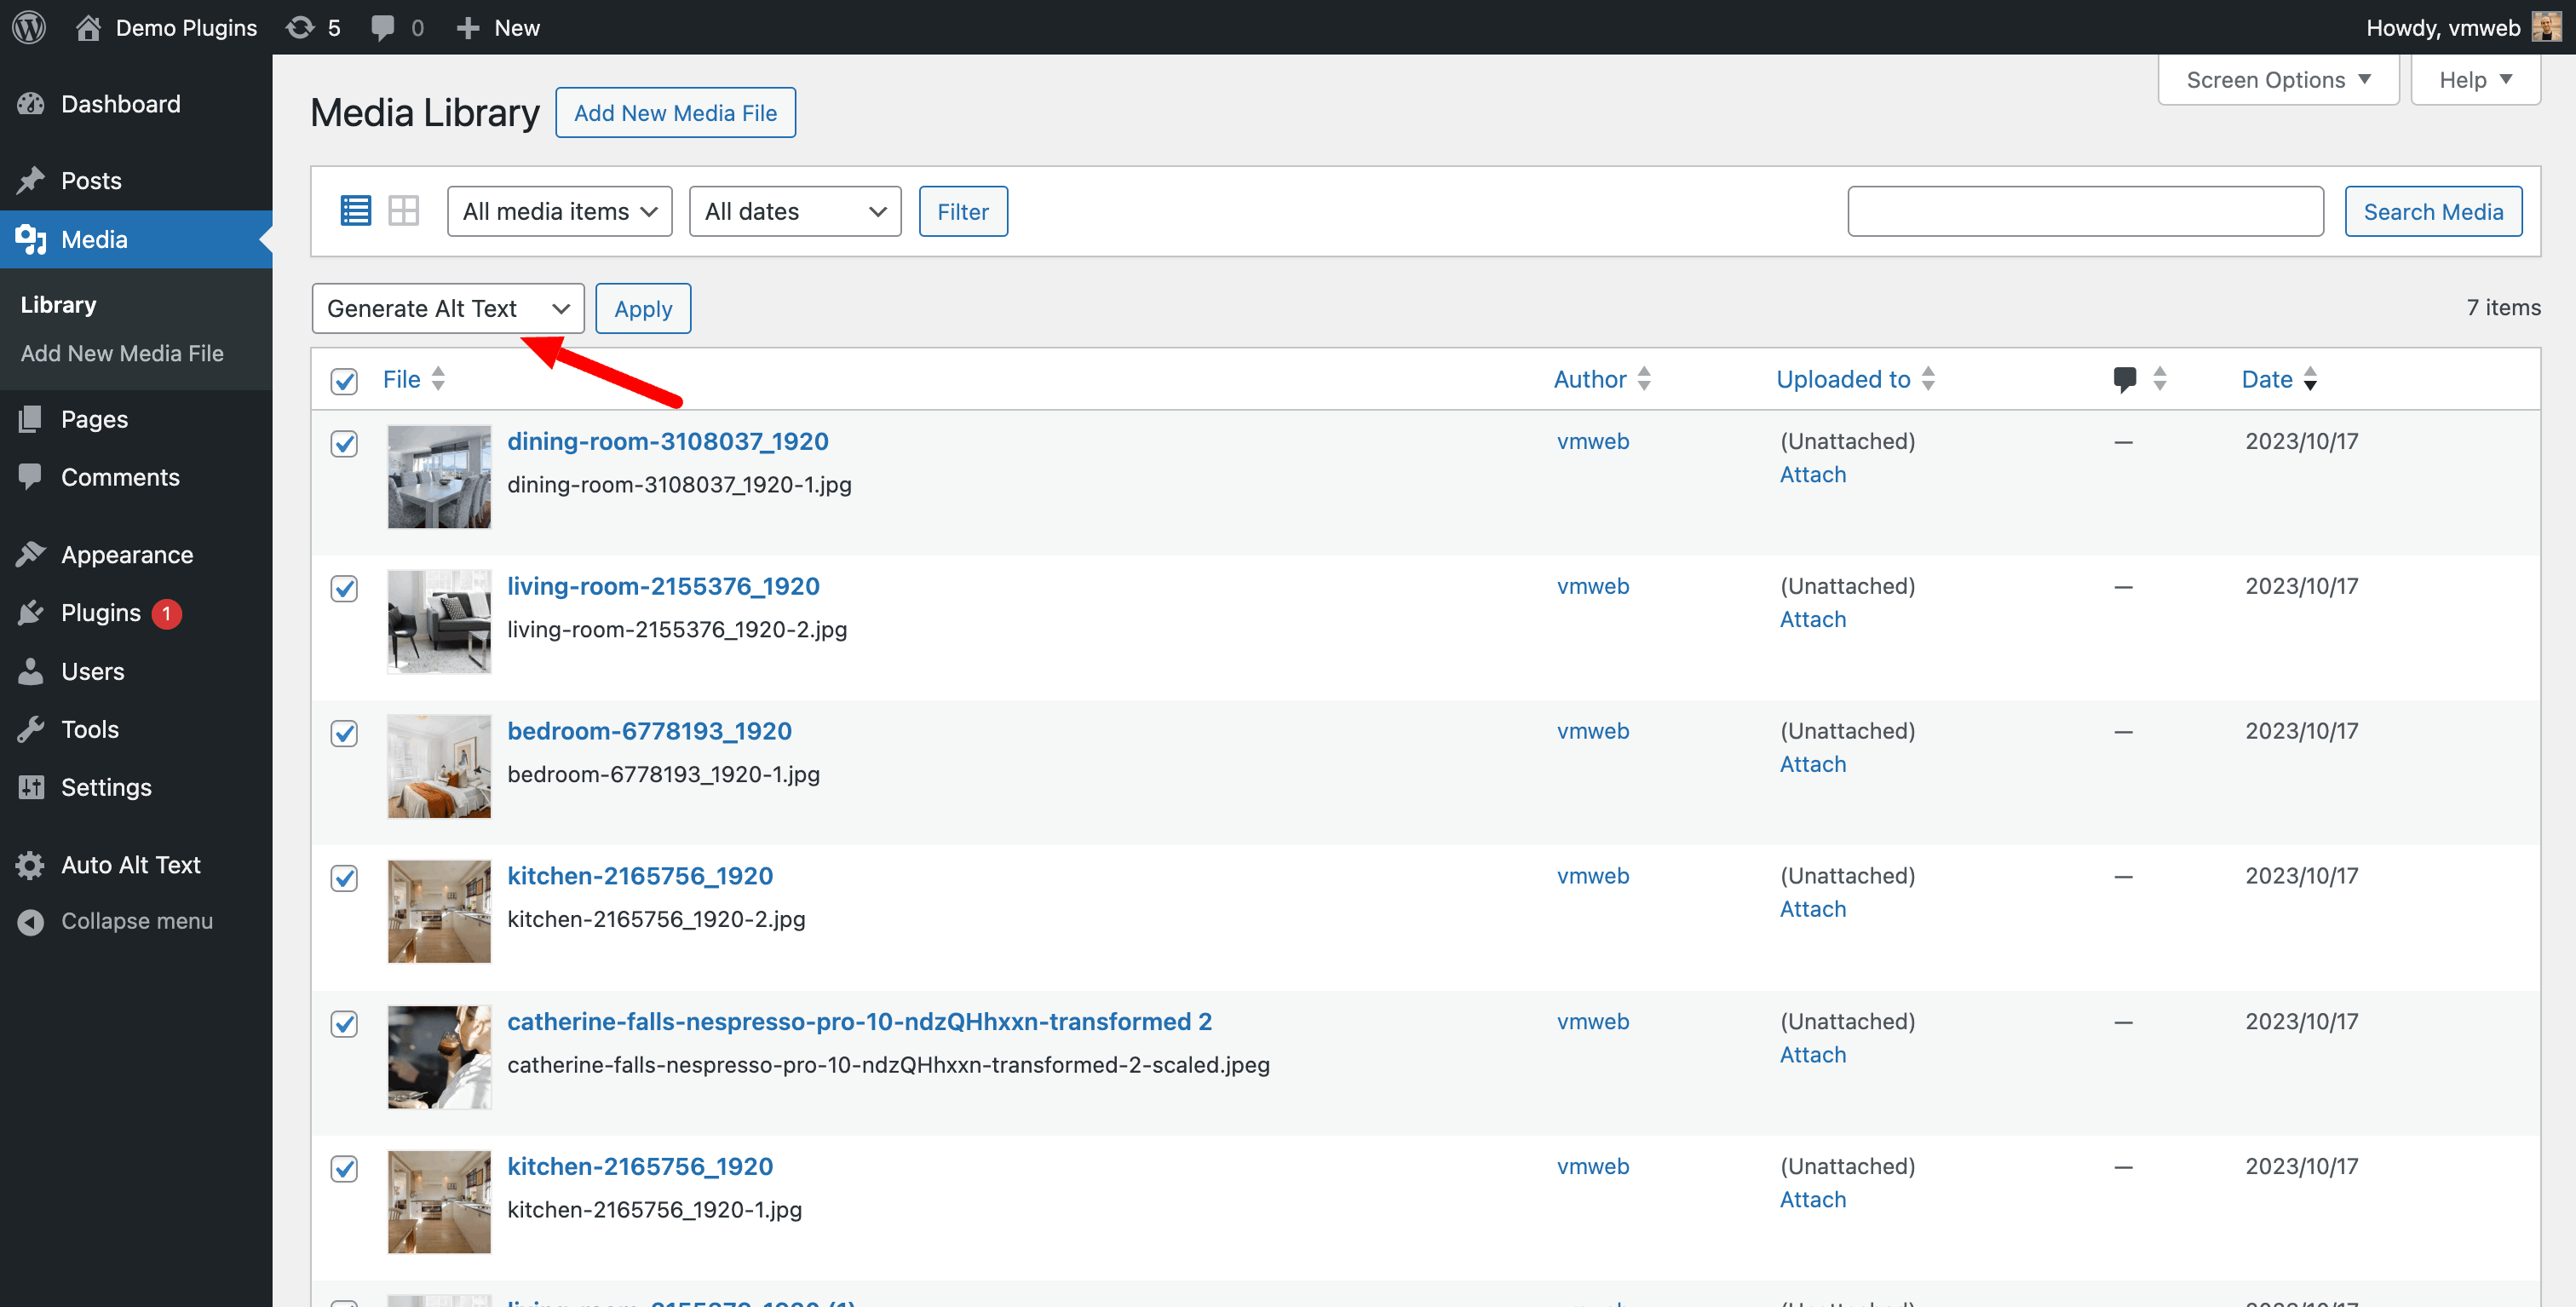This screenshot has height=1307, width=2576.
Task: Open the All media items dropdown
Action: (560, 211)
